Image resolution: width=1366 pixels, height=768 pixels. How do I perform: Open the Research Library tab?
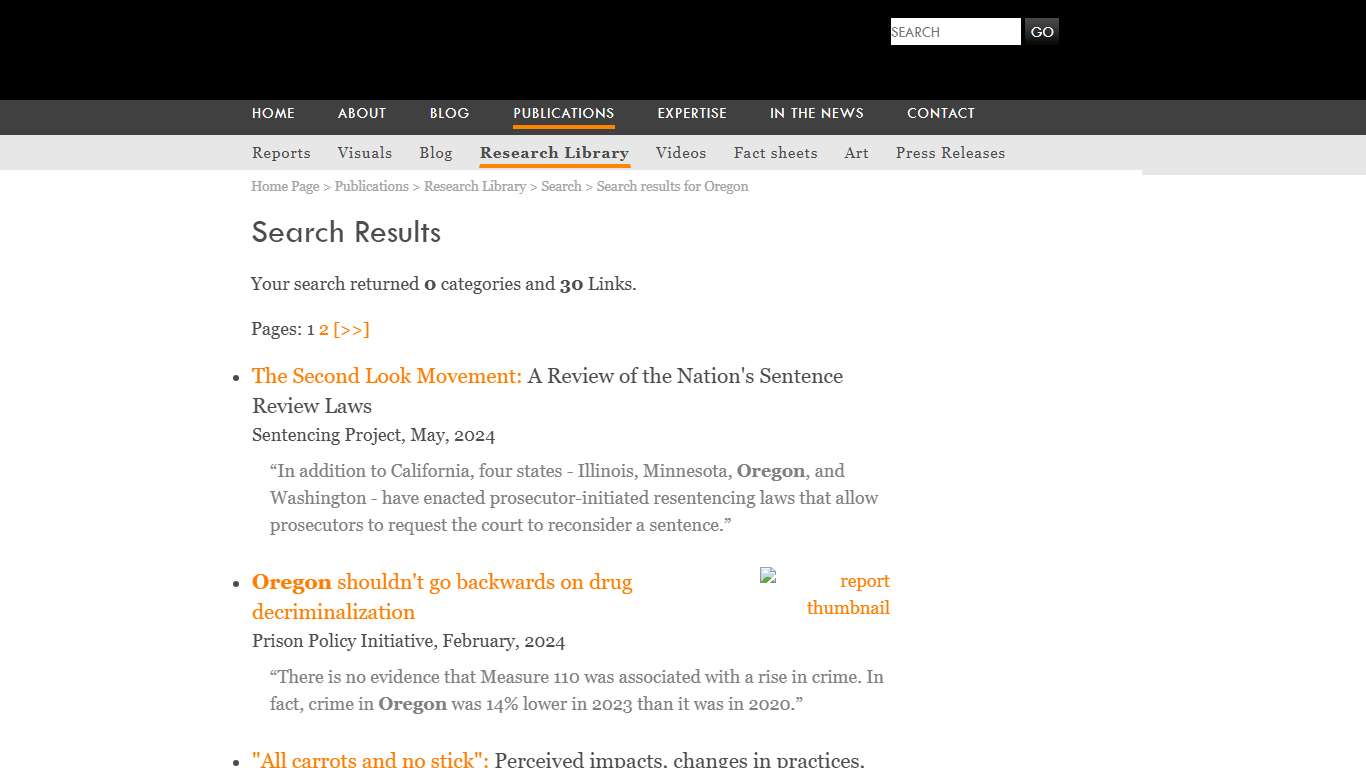pyautogui.click(x=554, y=153)
